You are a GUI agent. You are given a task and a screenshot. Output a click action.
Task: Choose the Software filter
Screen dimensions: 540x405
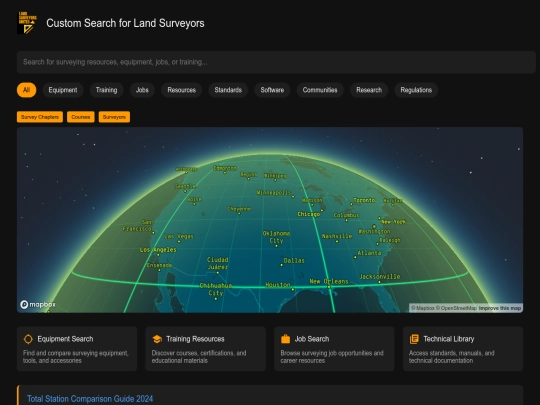(272, 90)
